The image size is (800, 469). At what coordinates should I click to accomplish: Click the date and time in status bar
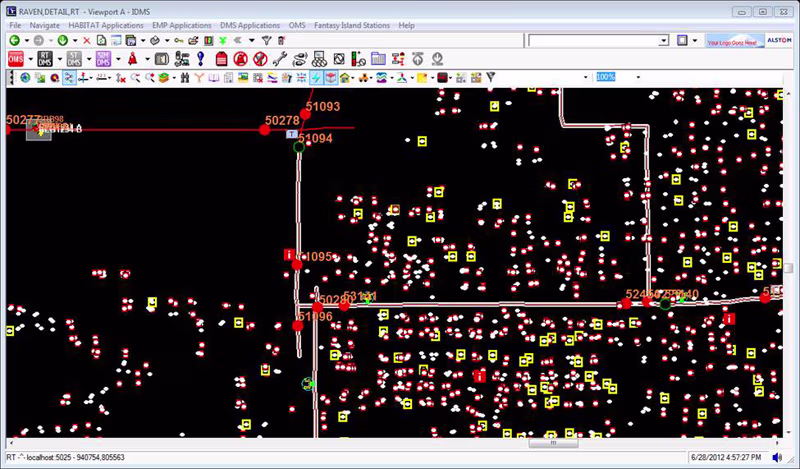tap(728, 457)
